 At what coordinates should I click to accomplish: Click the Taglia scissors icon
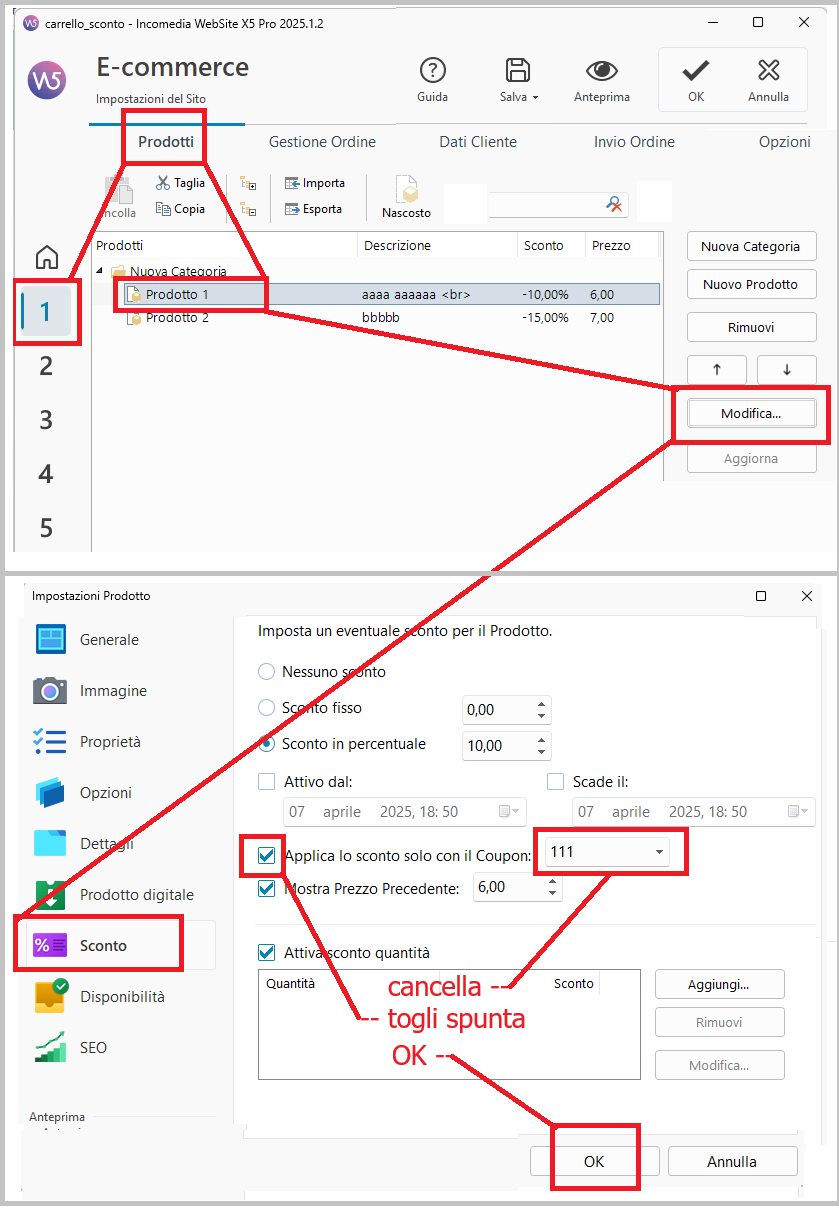pyautogui.click(x=163, y=183)
